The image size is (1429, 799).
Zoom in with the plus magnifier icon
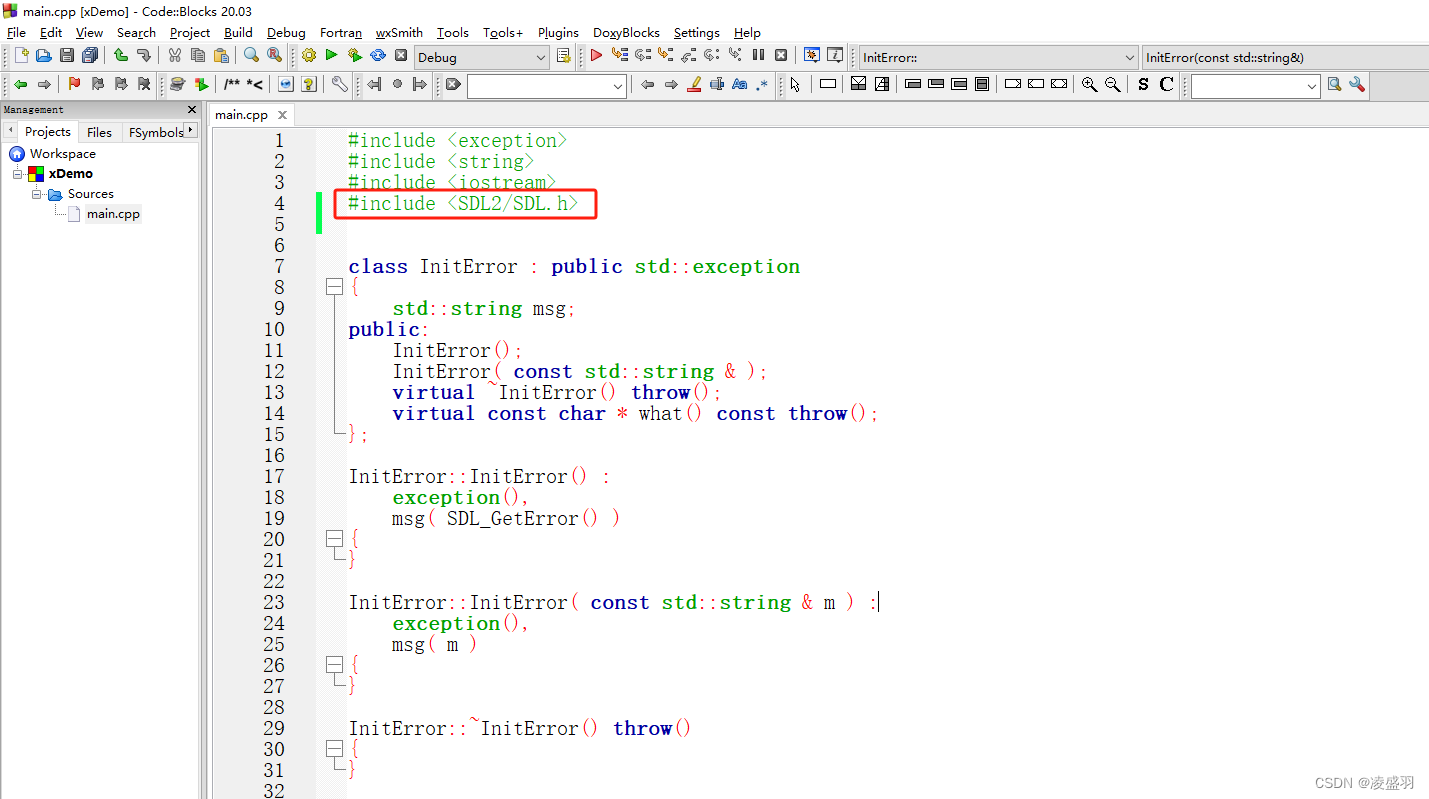point(1089,85)
